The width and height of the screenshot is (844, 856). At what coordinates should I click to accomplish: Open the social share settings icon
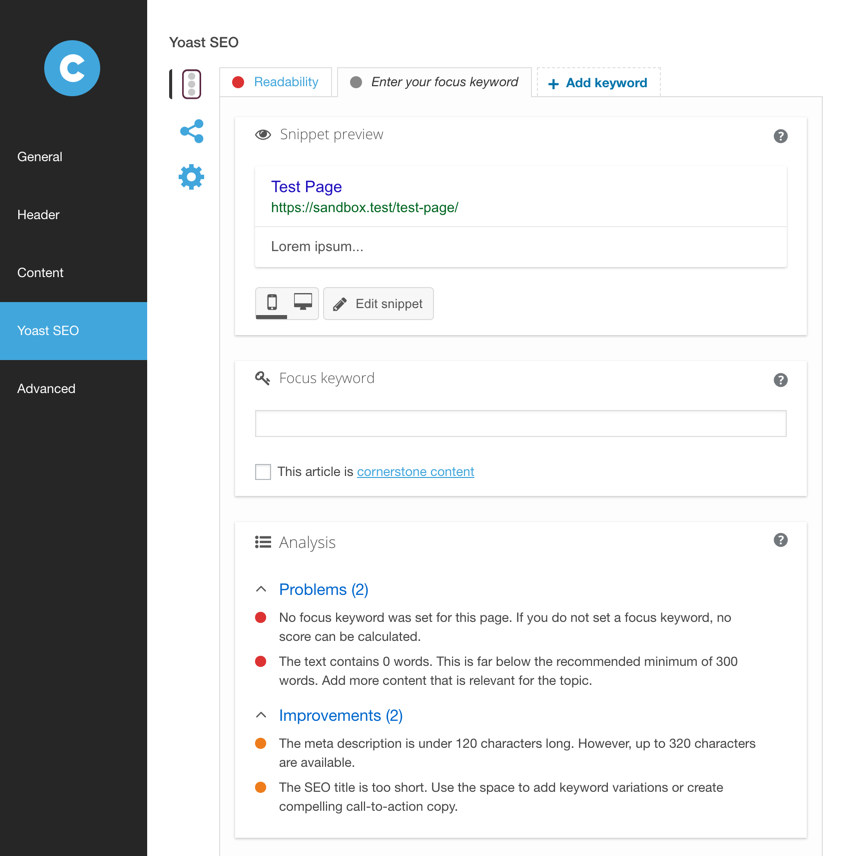(x=192, y=131)
